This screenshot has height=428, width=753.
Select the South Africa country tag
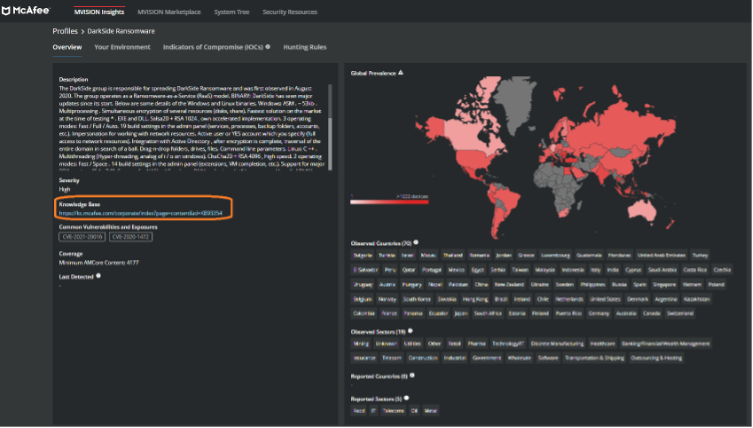point(487,314)
